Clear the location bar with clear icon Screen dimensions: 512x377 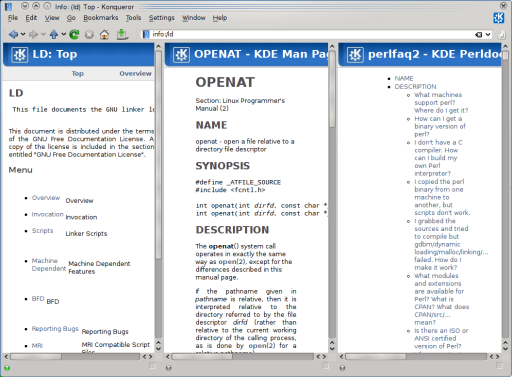479,34
